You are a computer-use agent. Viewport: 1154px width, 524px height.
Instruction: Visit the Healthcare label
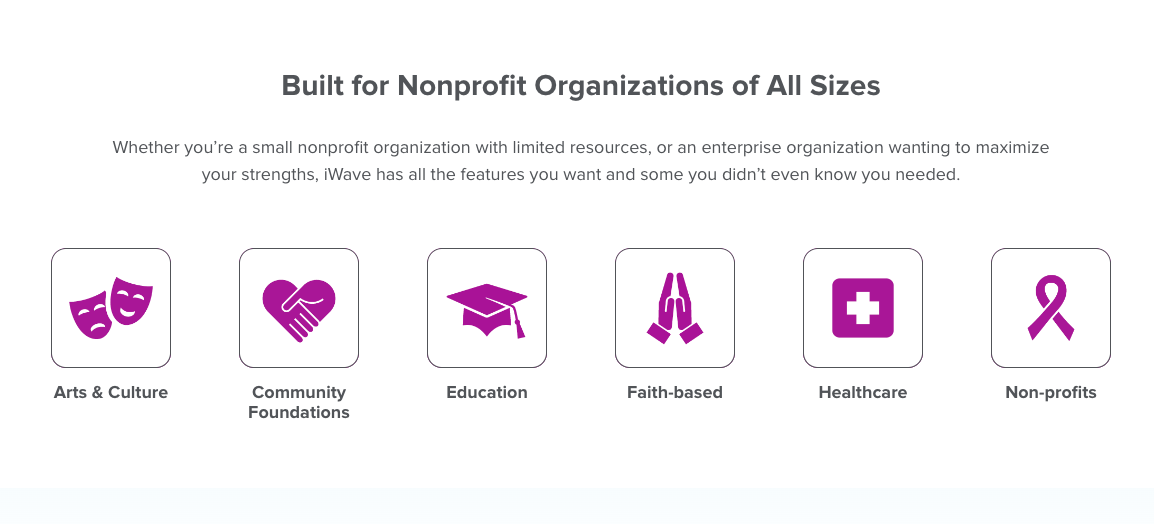point(863,392)
